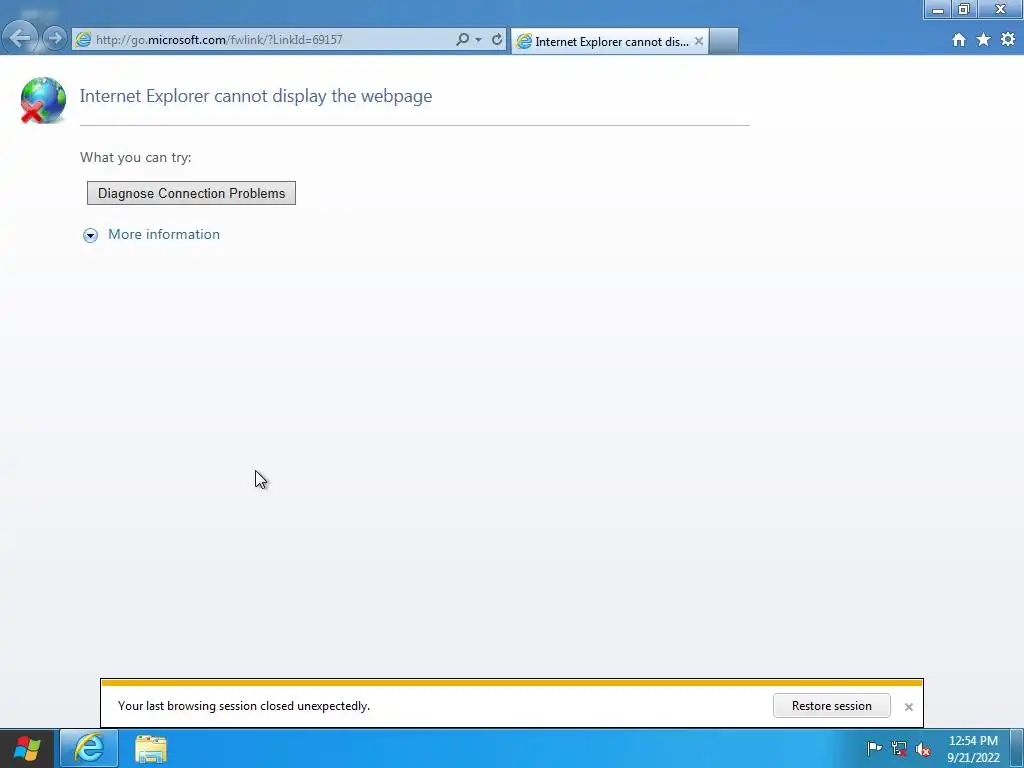Screen dimensions: 1024x768
Task: Click 'What you can try:' text
Action: click(x=136, y=157)
